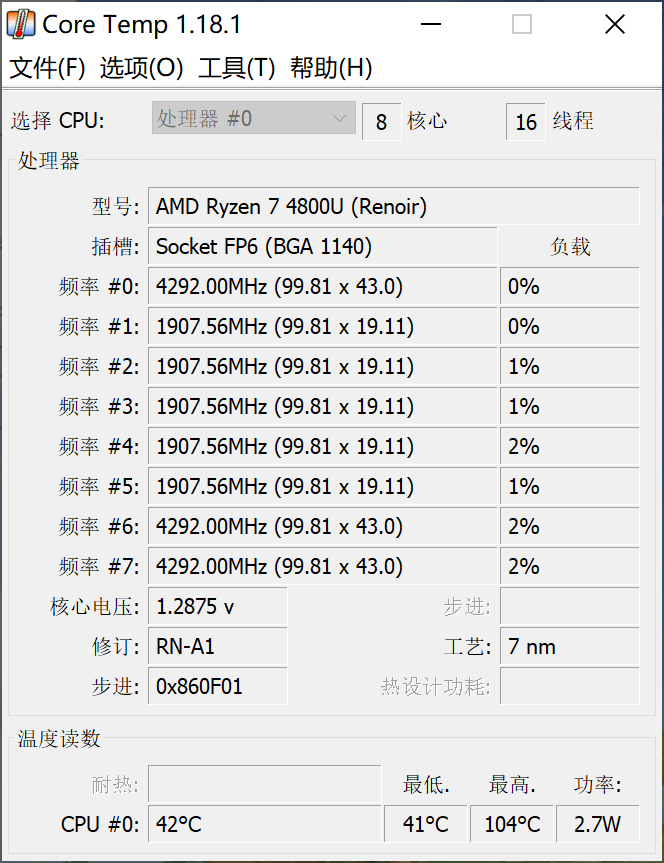Click the 104°C maximum temperature box
The height and width of the screenshot is (863, 664).
tap(512, 824)
